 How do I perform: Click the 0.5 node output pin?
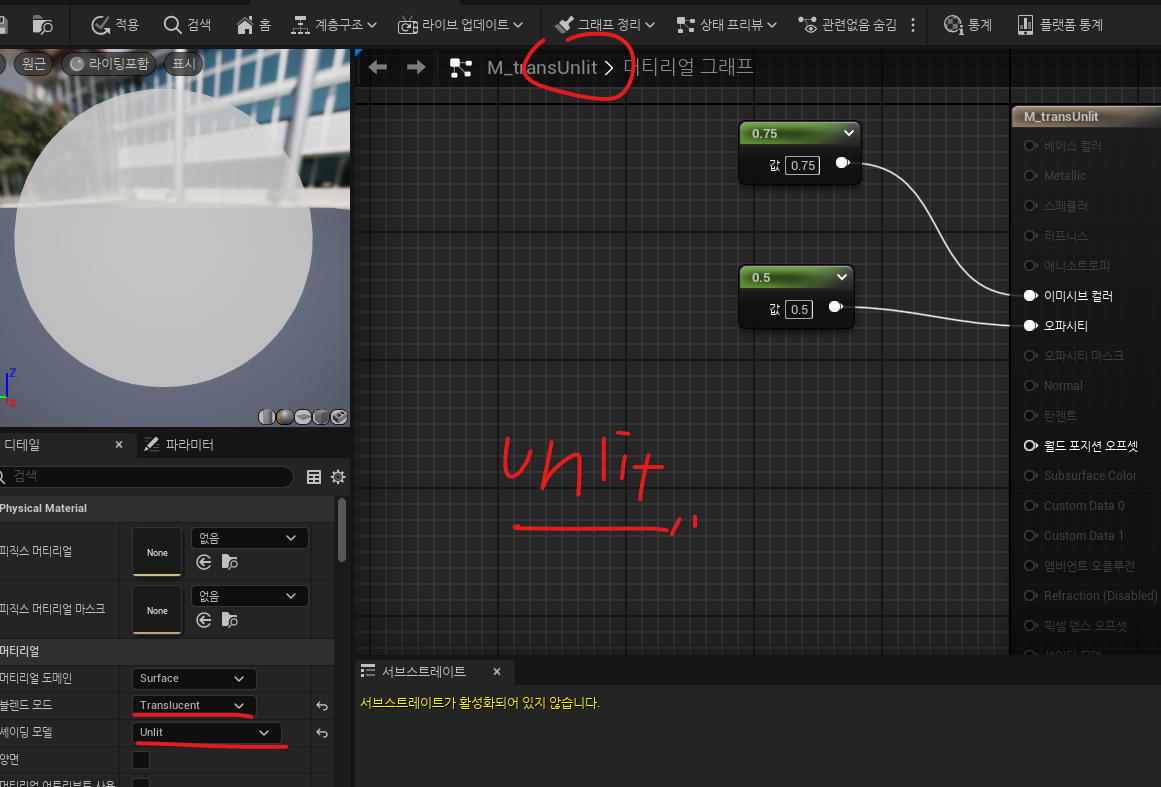835,307
